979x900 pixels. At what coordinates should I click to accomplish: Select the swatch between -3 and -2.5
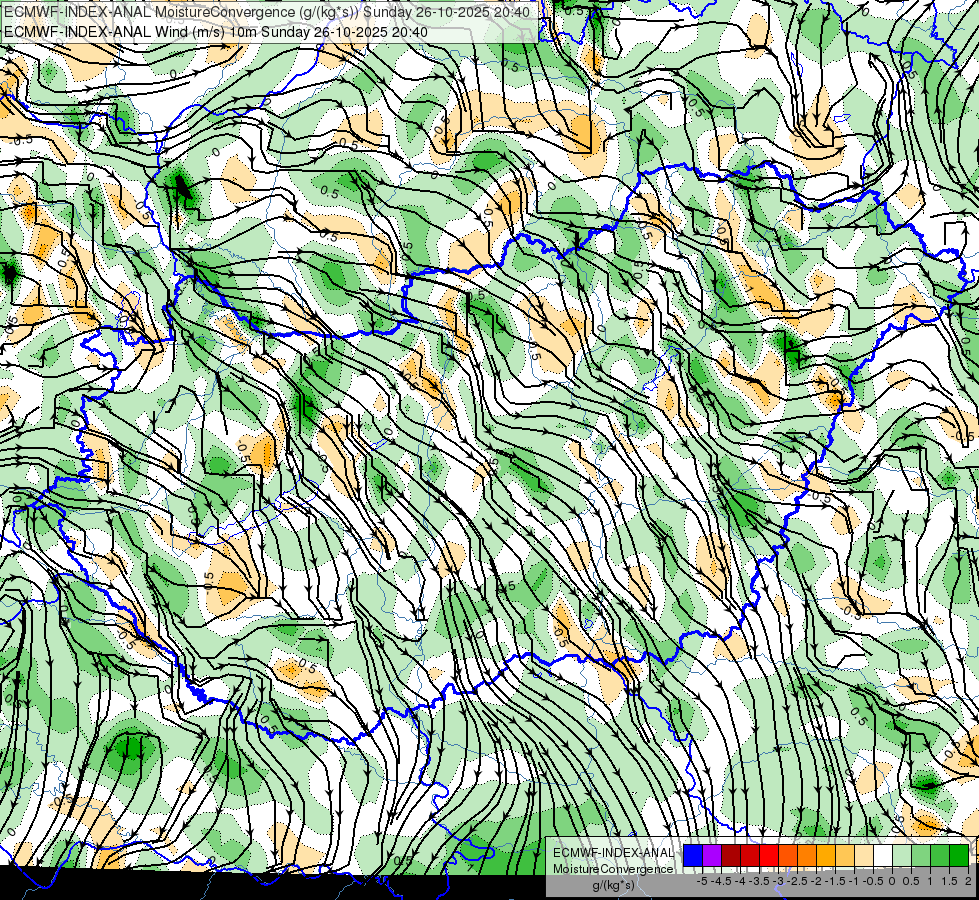788,855
